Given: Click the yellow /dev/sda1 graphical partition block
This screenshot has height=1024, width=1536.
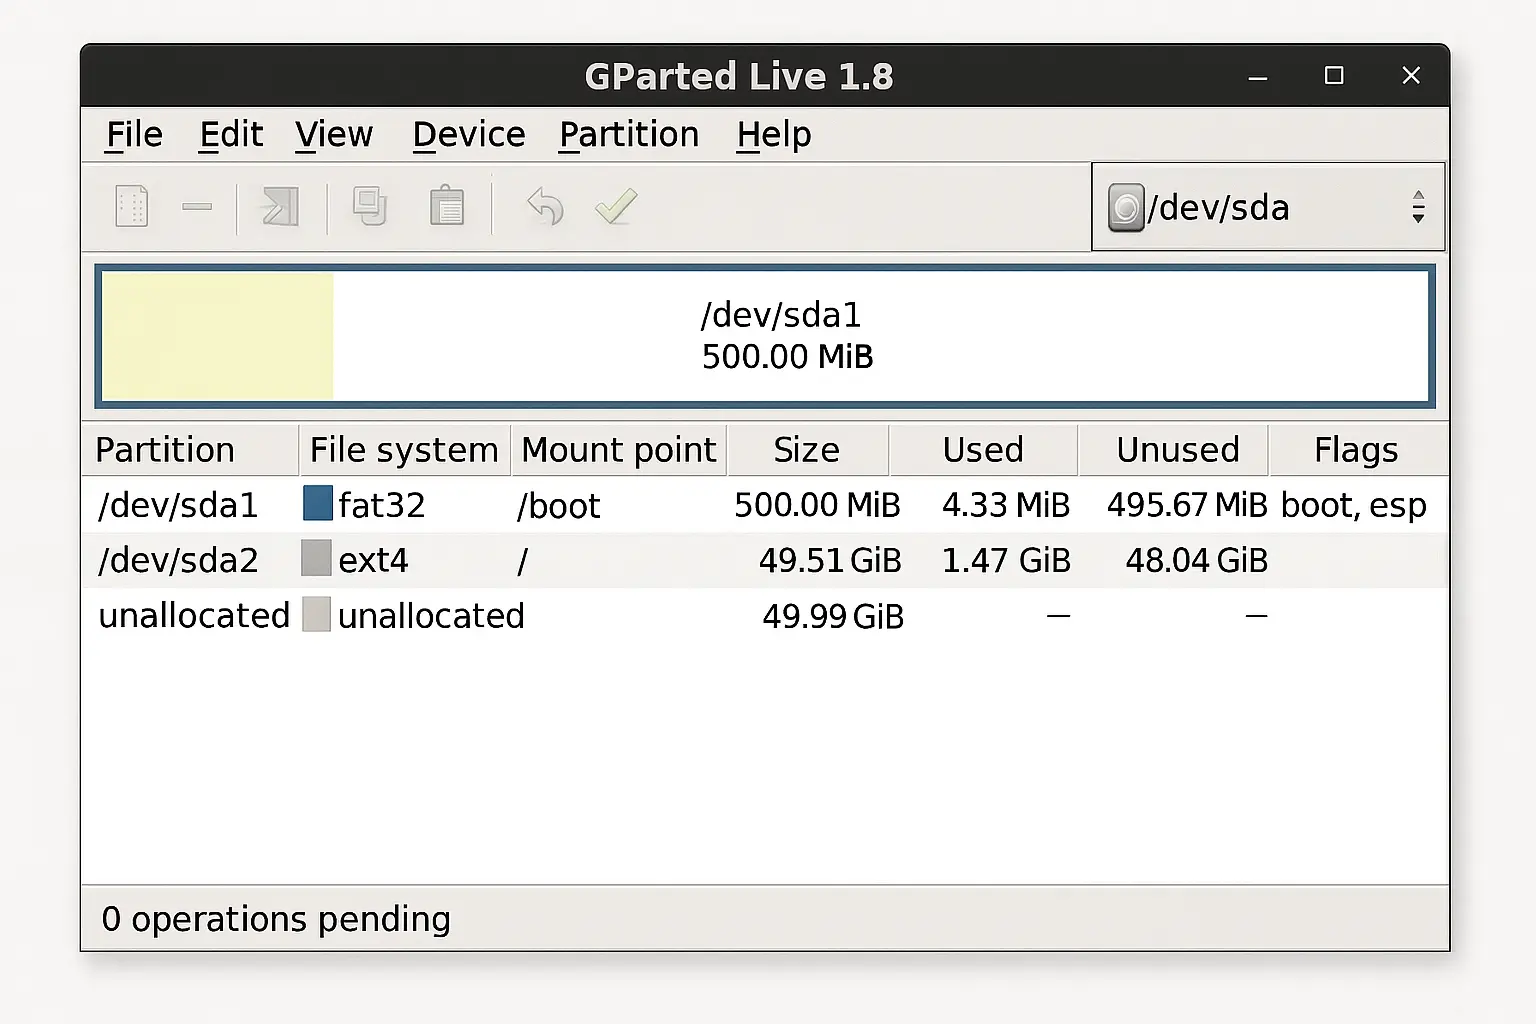Looking at the screenshot, I should pyautogui.click(x=215, y=336).
